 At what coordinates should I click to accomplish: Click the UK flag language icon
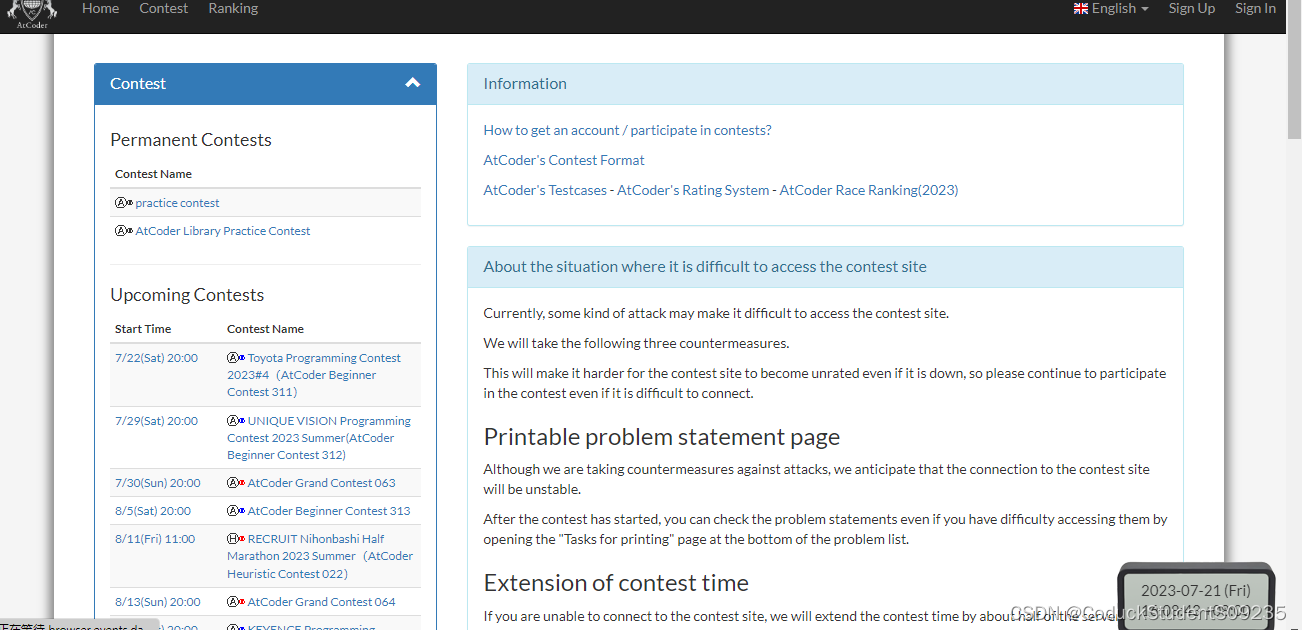(x=1080, y=8)
